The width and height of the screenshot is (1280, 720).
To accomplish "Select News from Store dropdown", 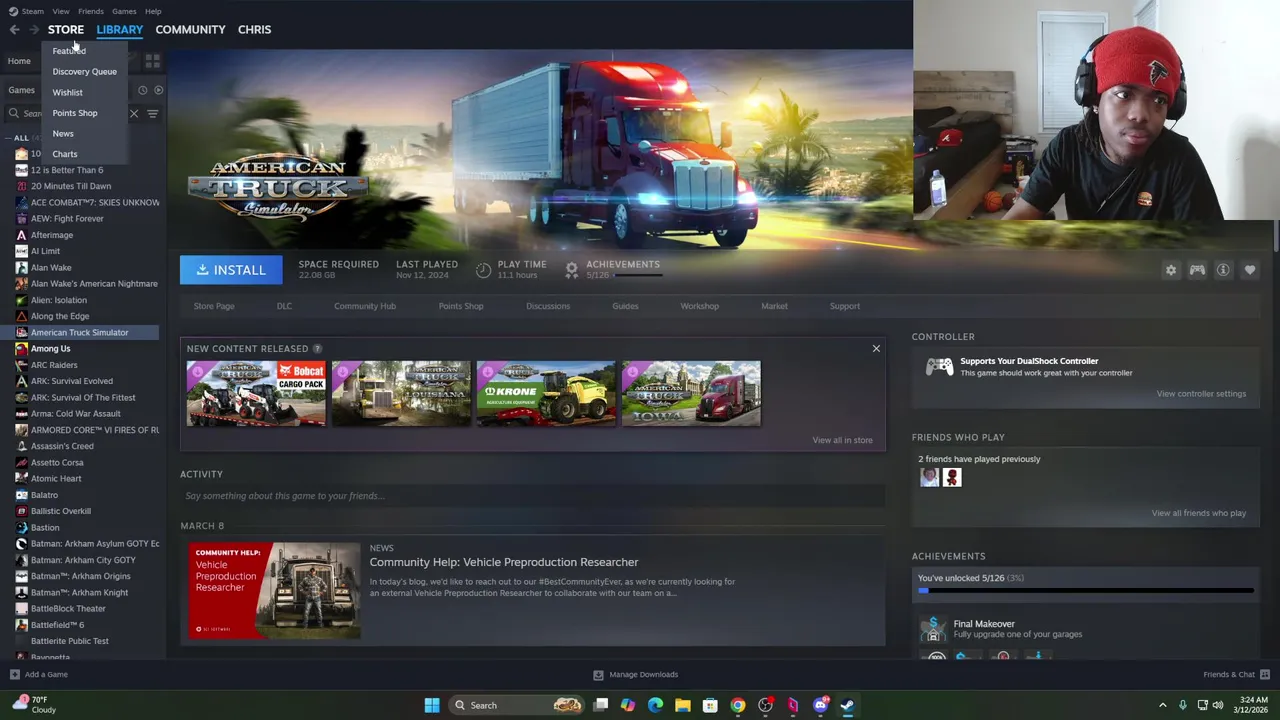I will (x=63, y=134).
